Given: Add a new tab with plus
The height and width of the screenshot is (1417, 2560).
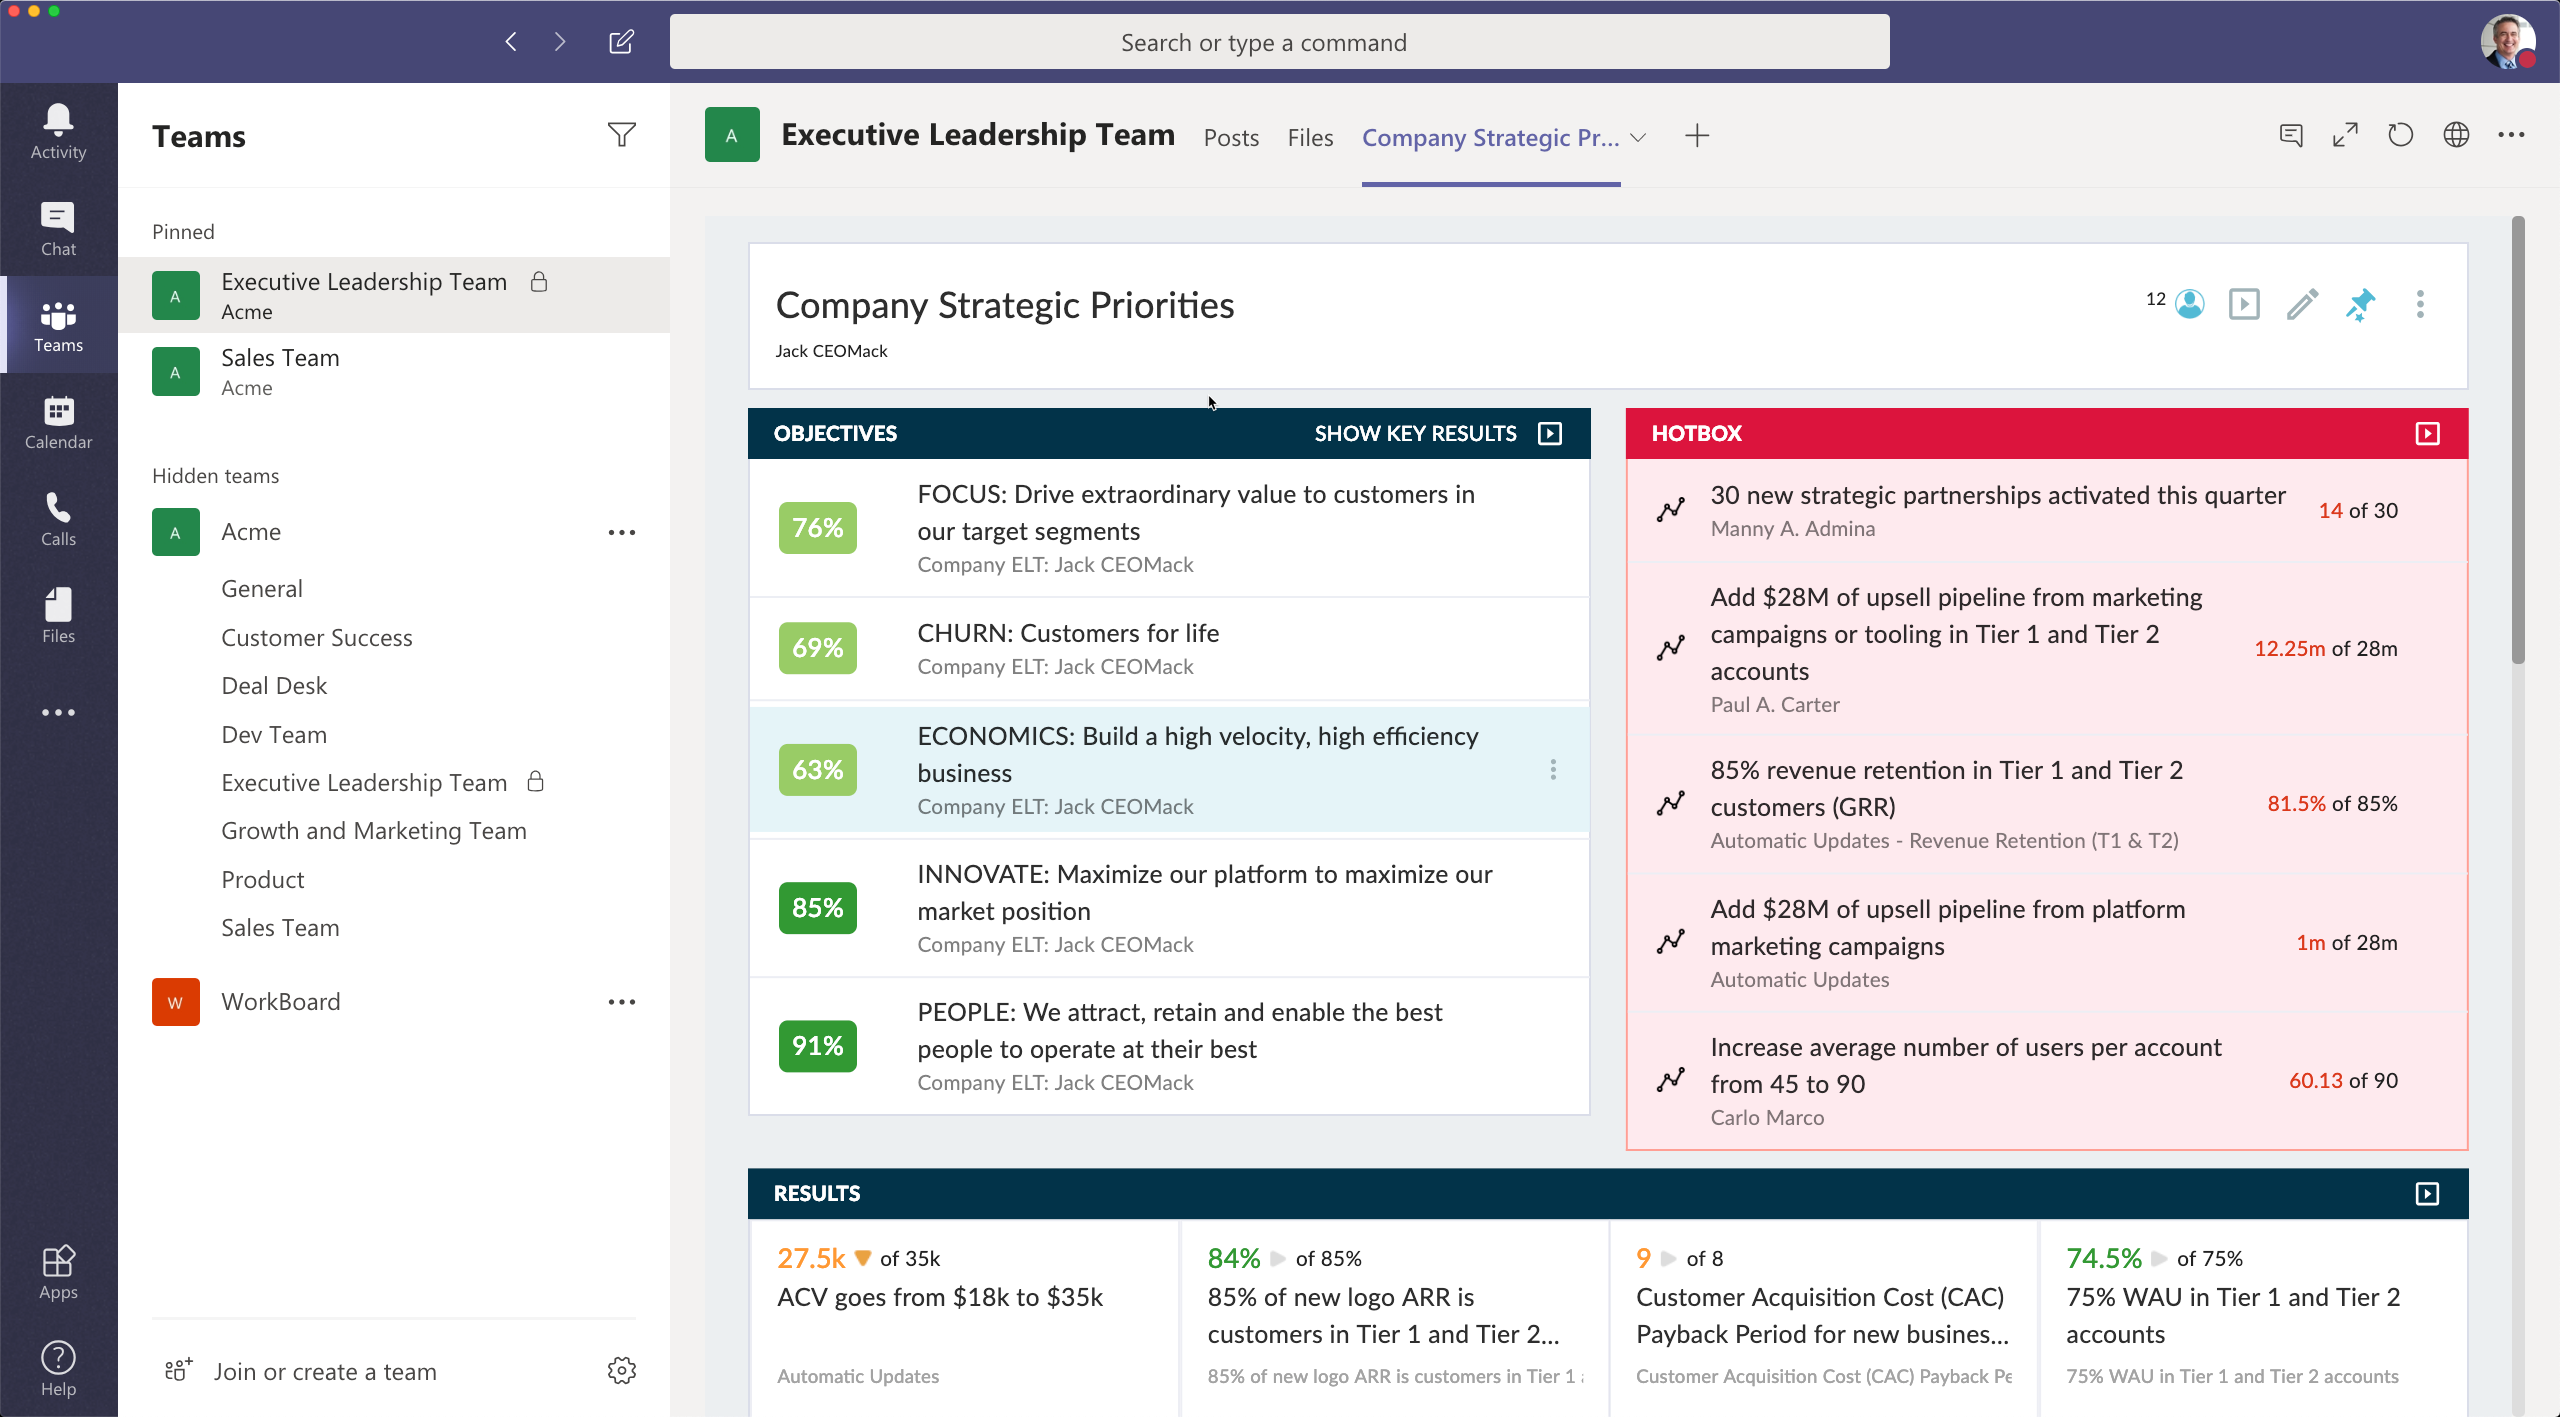Looking at the screenshot, I should tap(1696, 136).
